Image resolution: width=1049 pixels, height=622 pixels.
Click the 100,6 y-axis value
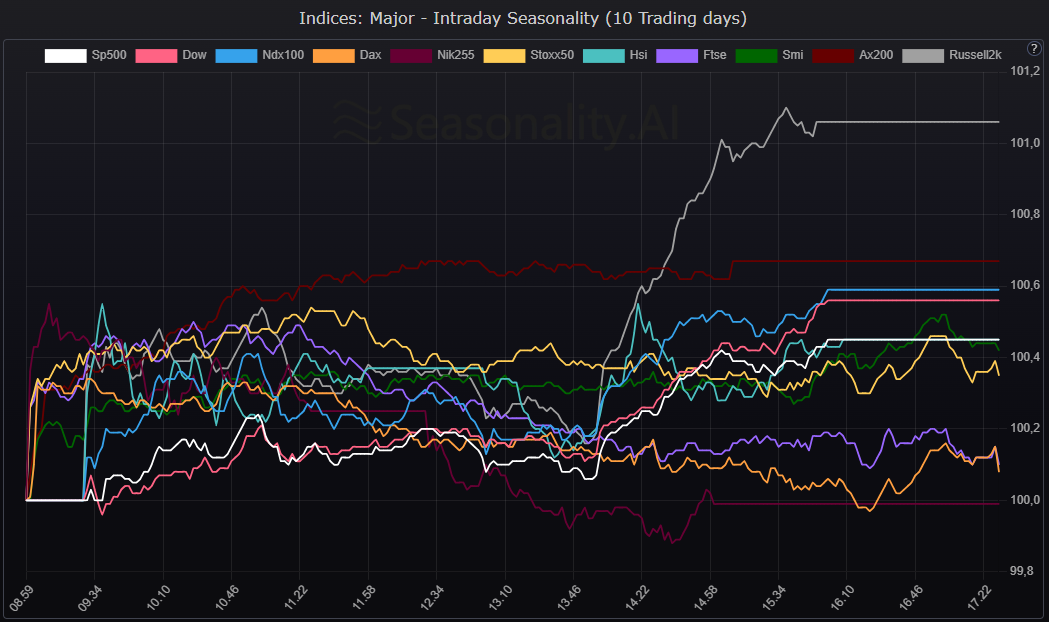(1024, 285)
